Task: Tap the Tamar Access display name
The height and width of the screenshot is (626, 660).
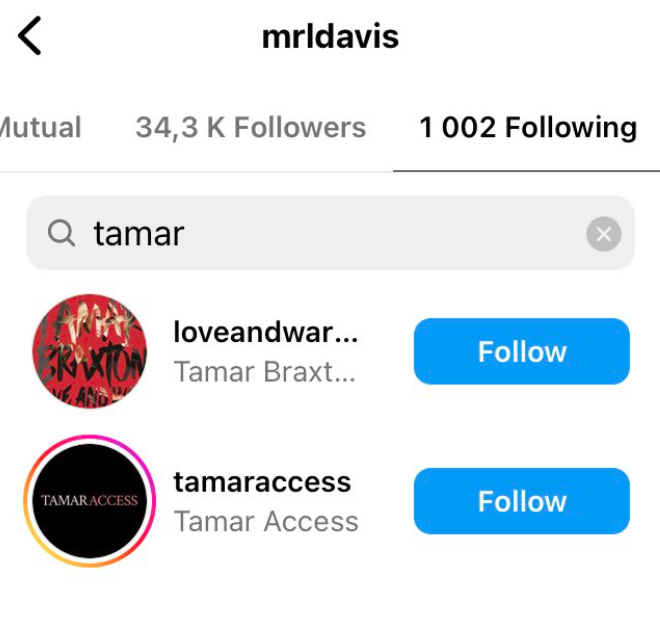Action: click(266, 522)
